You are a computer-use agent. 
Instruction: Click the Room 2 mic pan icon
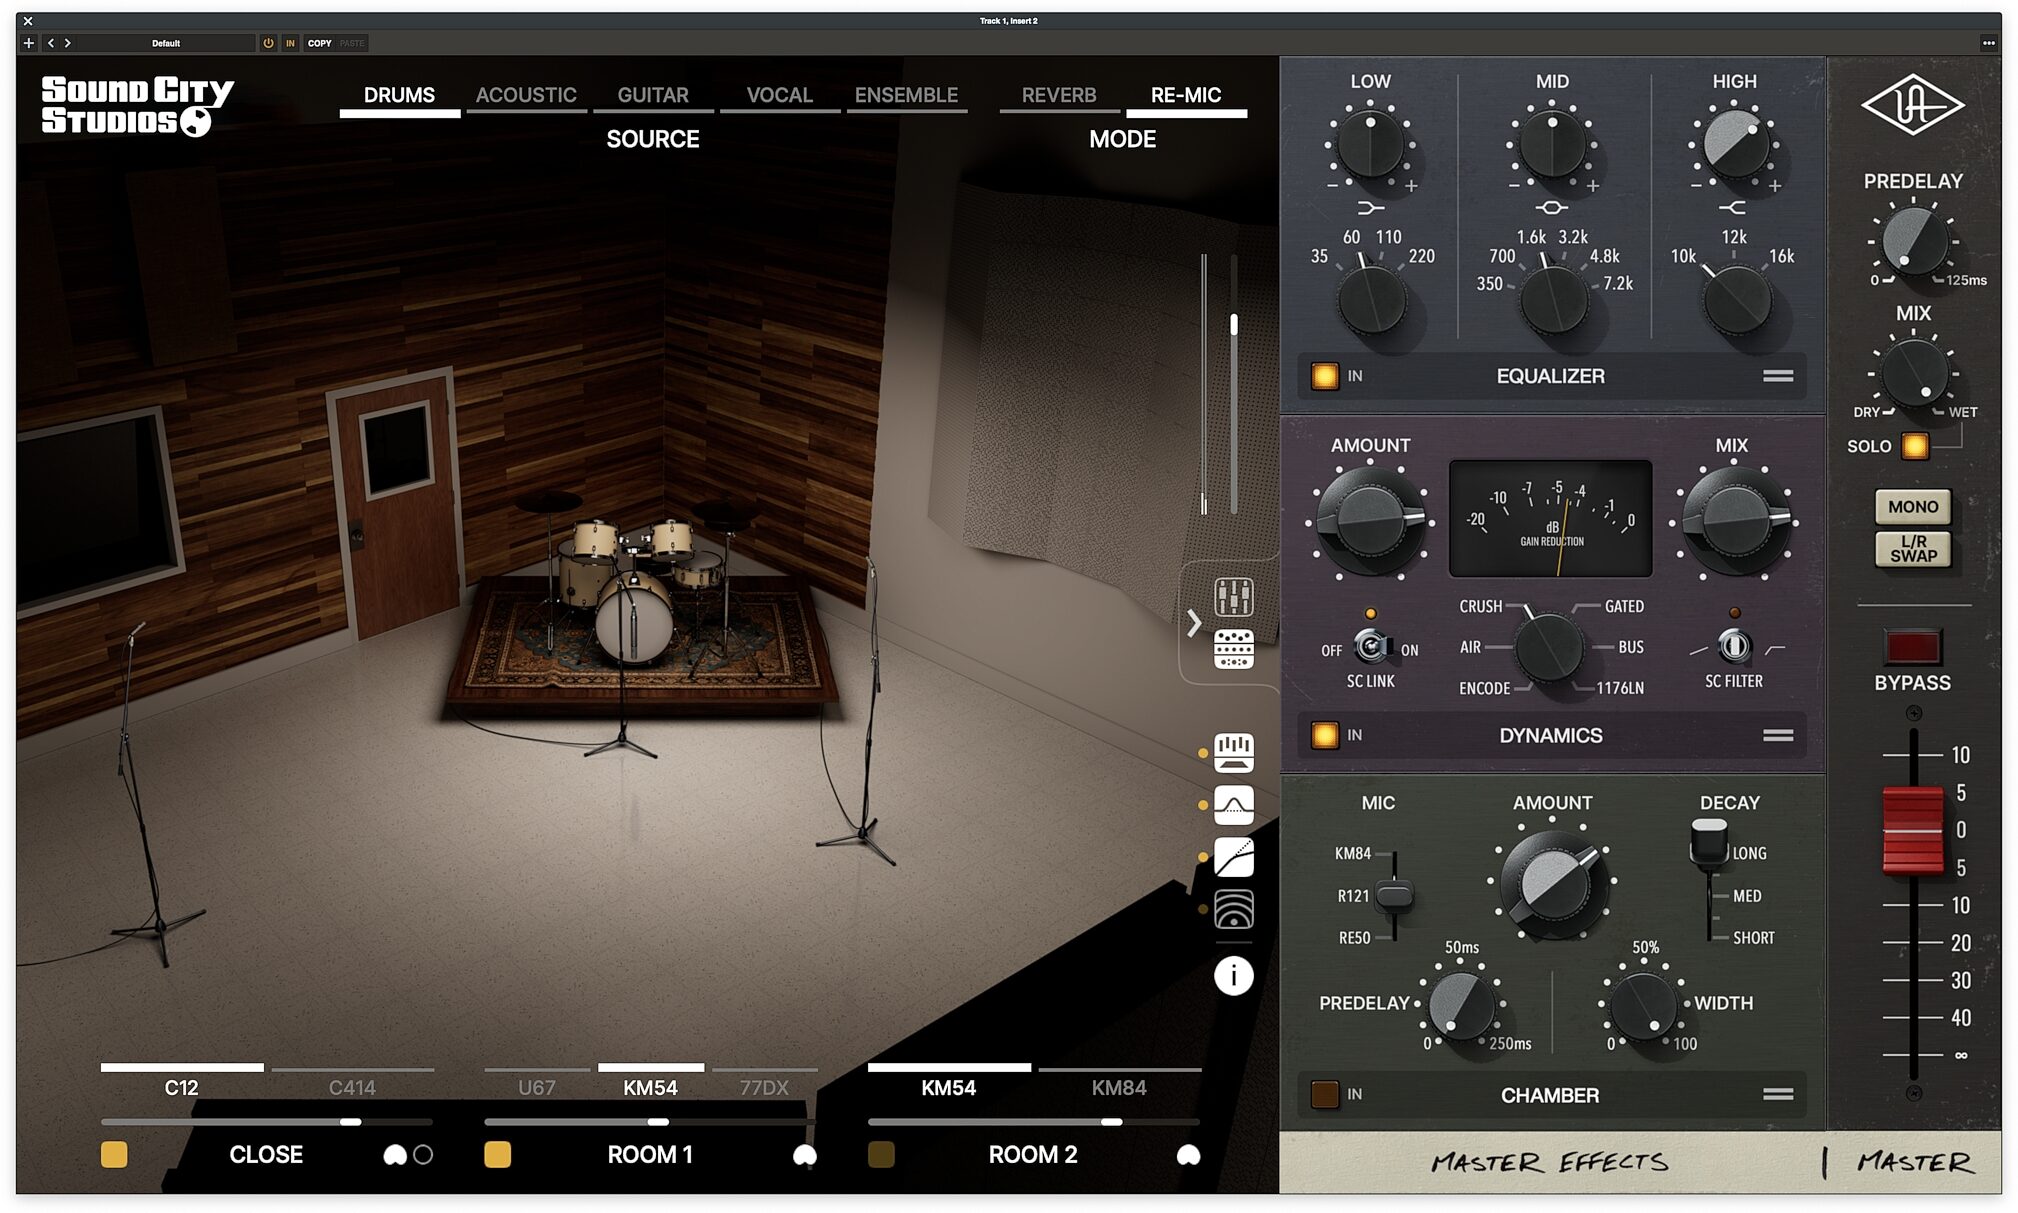pyautogui.click(x=1188, y=1155)
